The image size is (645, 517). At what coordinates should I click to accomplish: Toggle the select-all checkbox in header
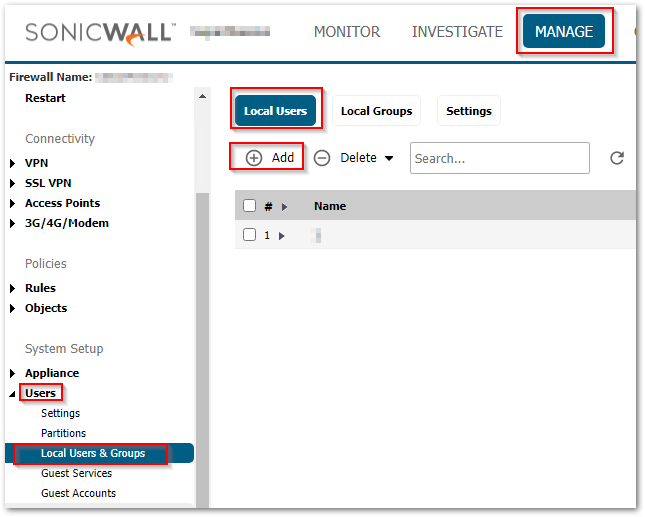tap(250, 206)
